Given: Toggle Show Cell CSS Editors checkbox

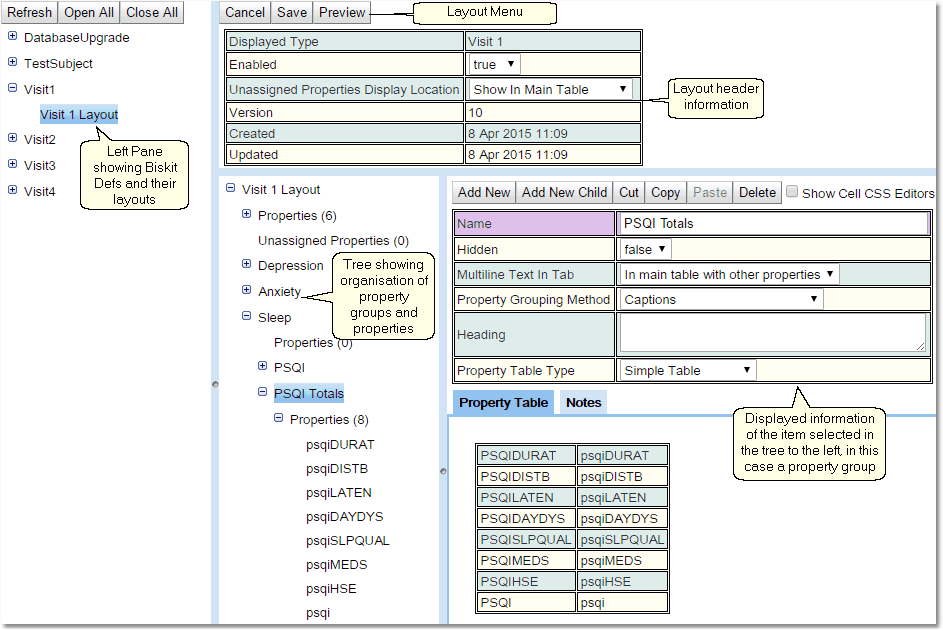Looking at the screenshot, I should coord(792,192).
